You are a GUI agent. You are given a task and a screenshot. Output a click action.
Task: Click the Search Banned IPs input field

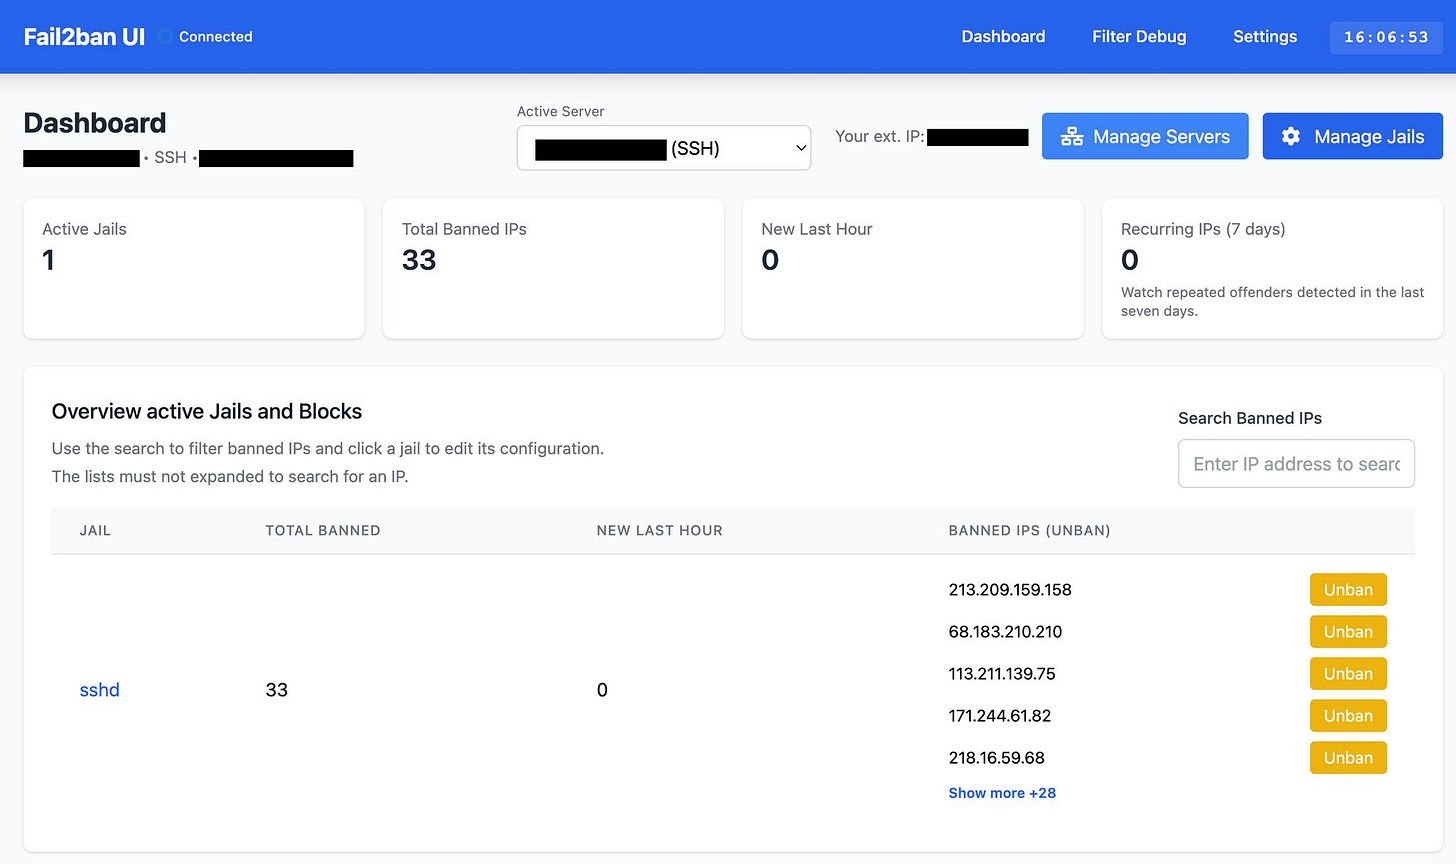pos(1296,463)
